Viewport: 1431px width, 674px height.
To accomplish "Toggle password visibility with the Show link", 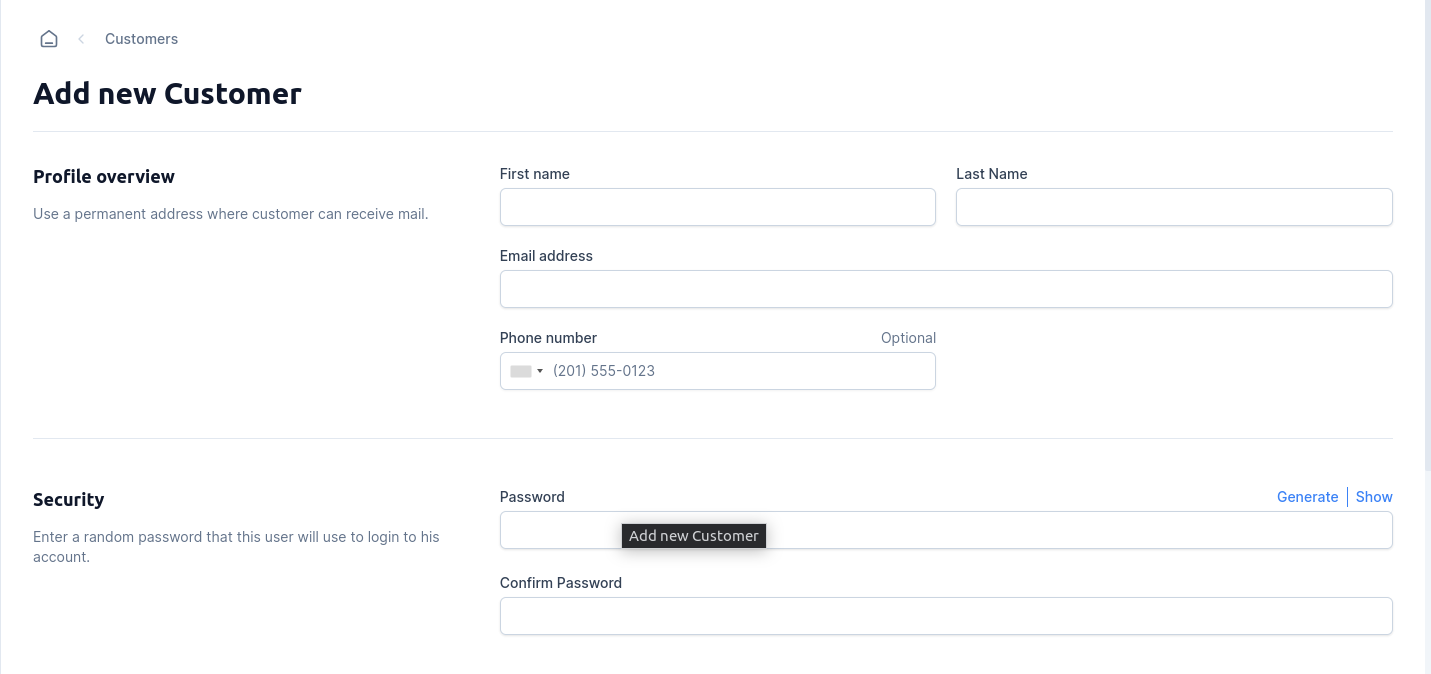I will point(1374,497).
